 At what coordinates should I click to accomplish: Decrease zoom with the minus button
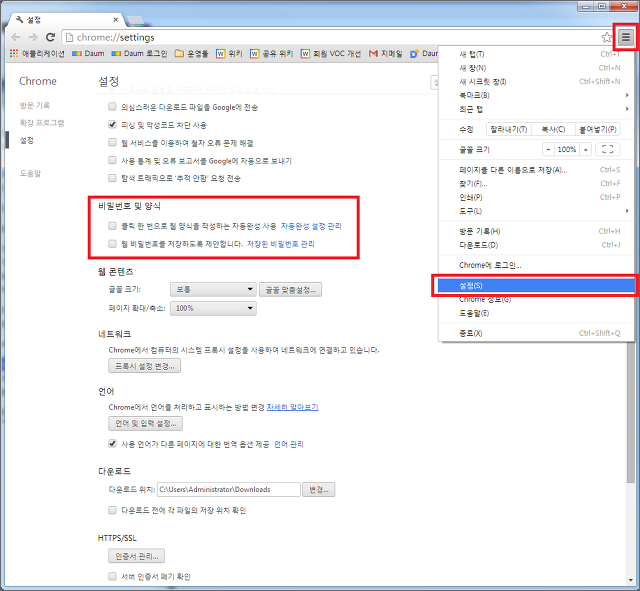[548, 149]
